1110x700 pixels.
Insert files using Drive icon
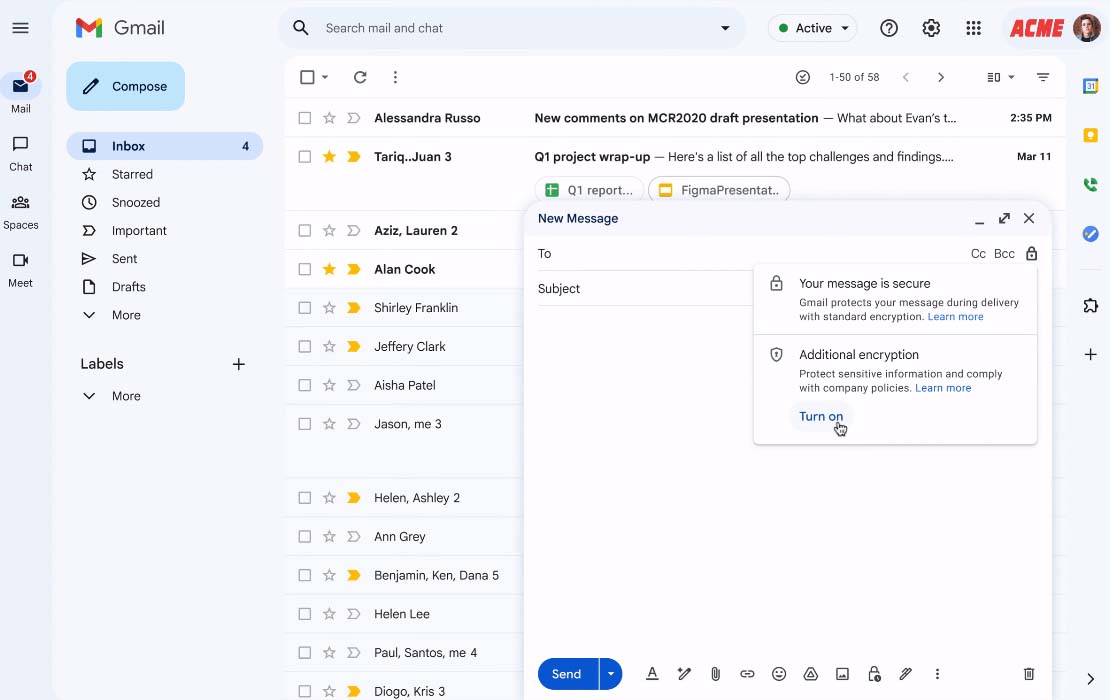[x=811, y=674]
